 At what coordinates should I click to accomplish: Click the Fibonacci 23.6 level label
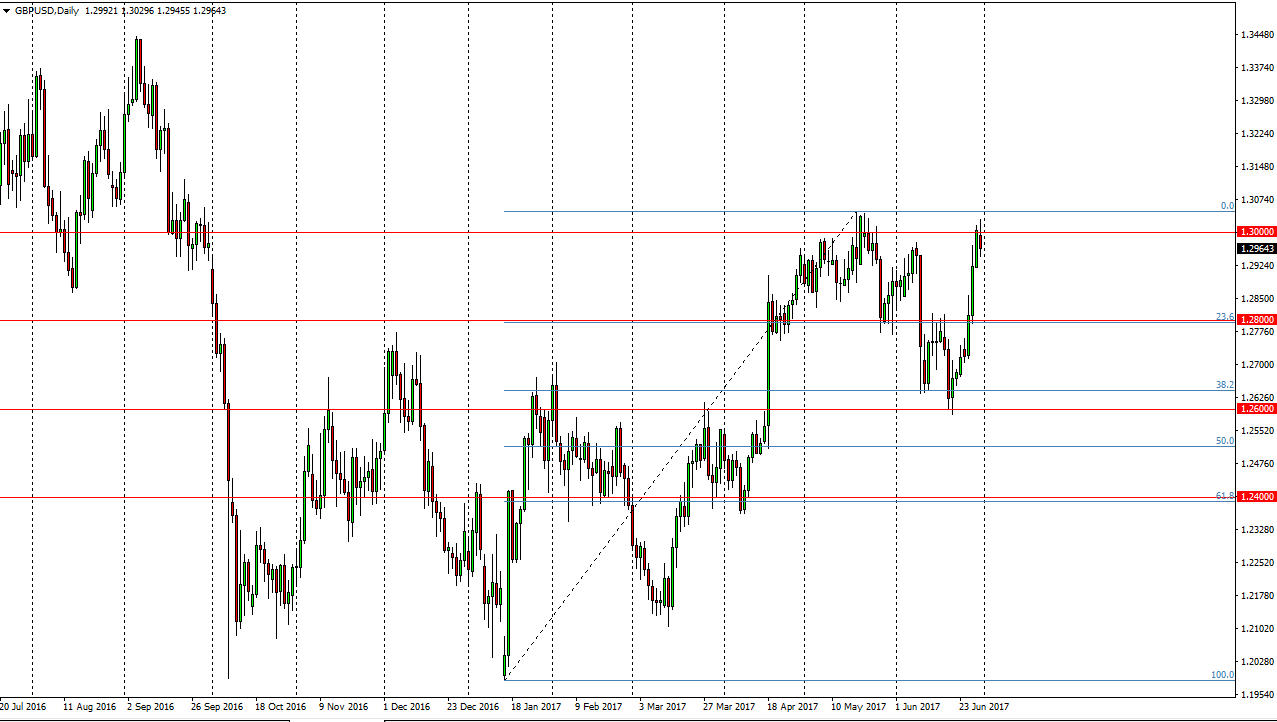(x=1225, y=316)
